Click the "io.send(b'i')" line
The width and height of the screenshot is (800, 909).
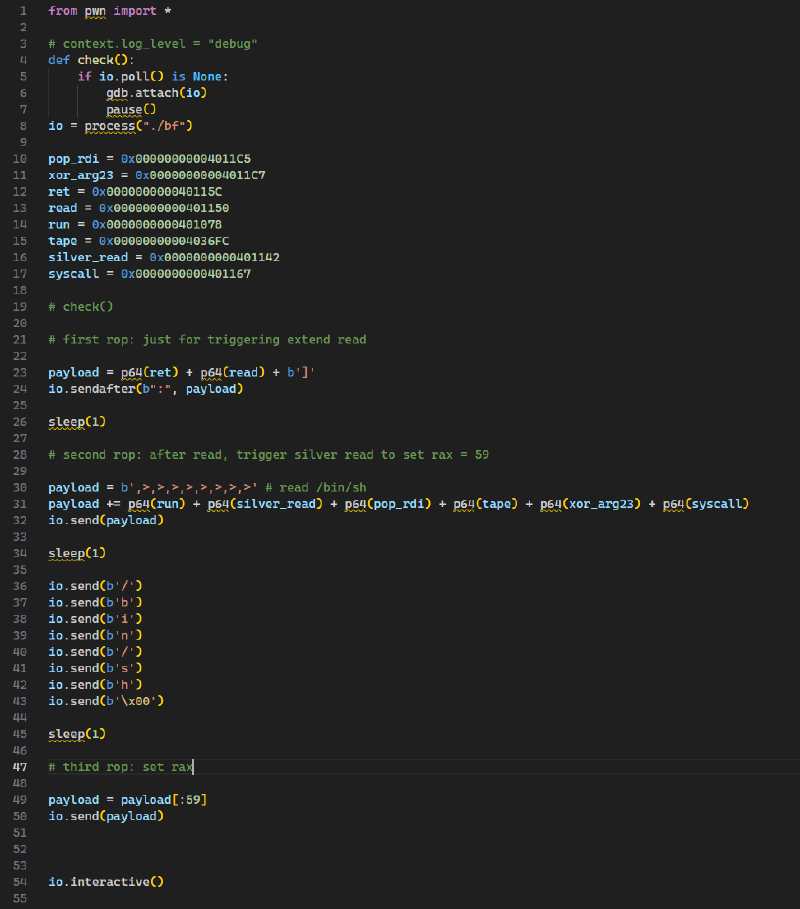(95, 619)
